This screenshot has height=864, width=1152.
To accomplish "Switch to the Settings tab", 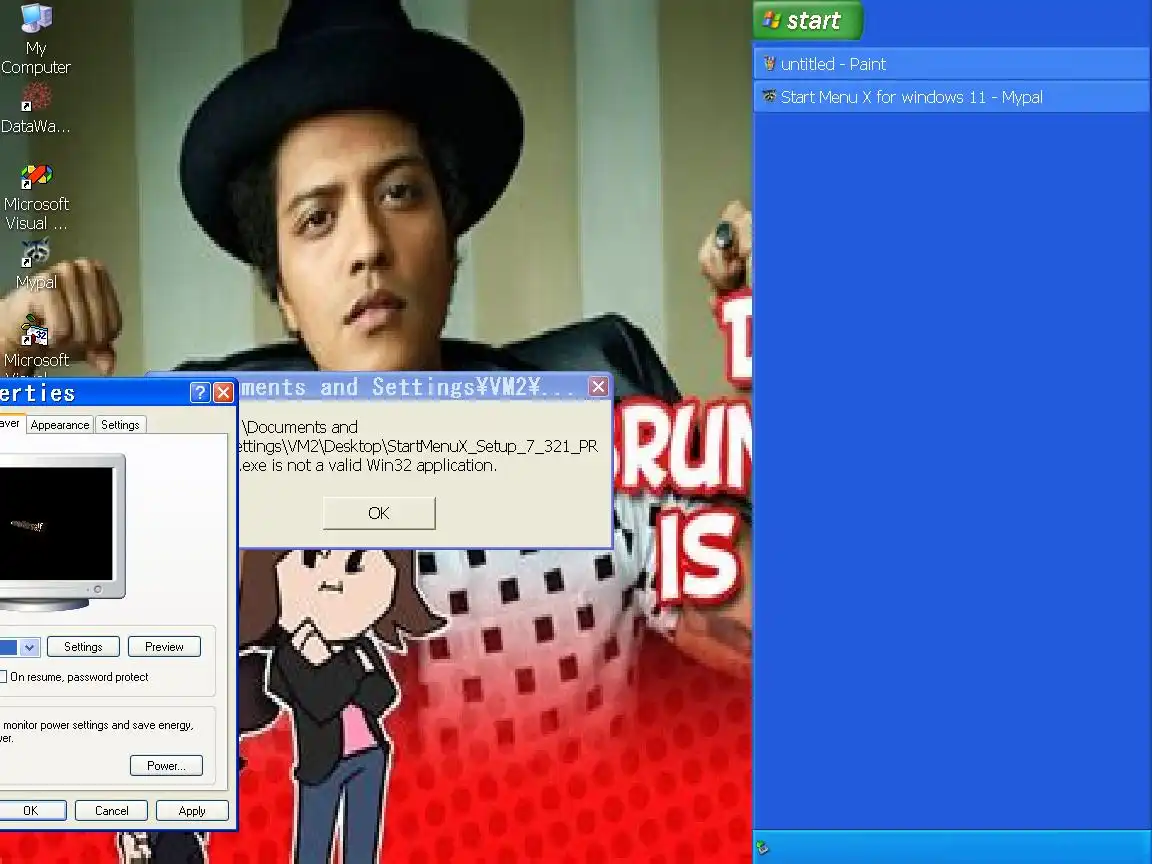I will 120,425.
